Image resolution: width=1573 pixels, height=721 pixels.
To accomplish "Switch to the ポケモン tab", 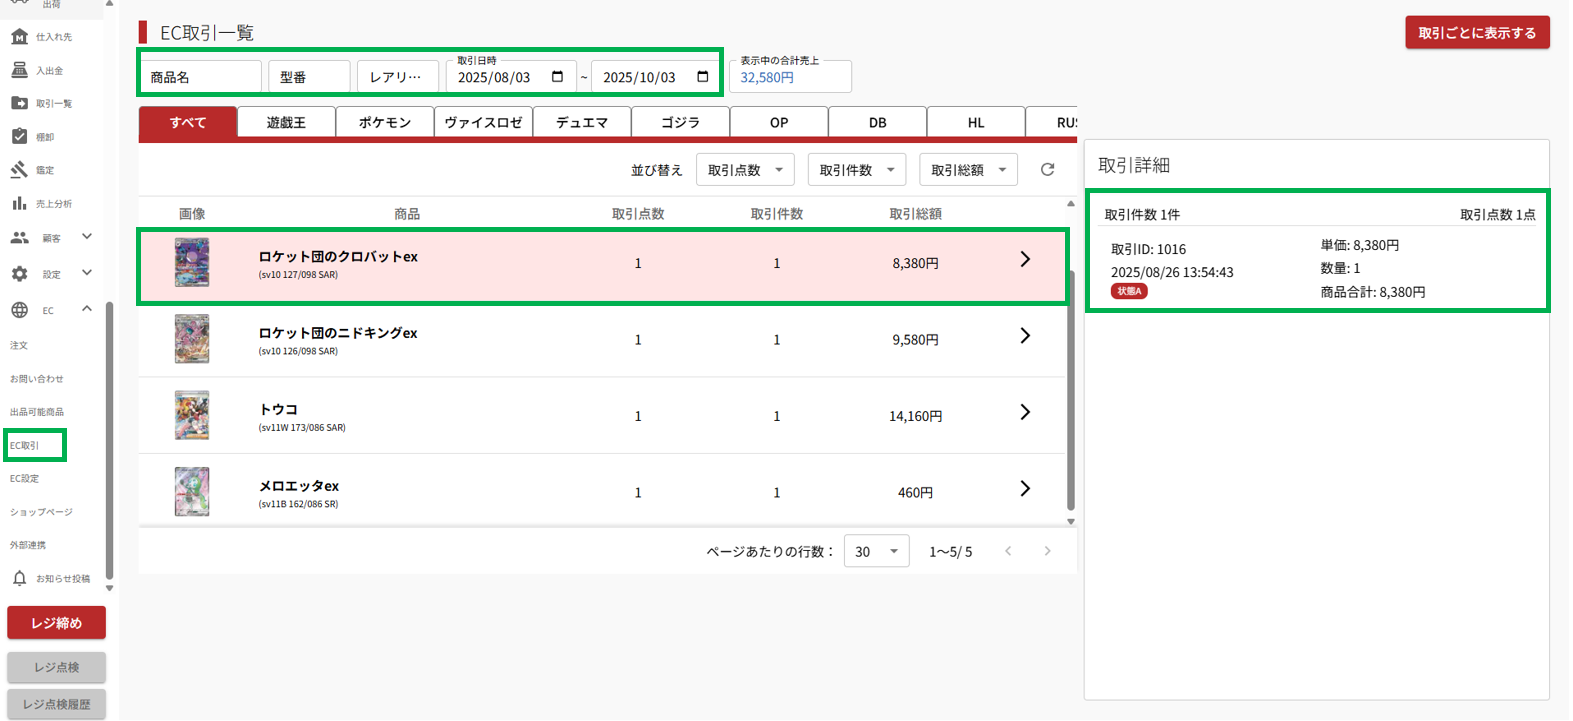I will [x=385, y=122].
